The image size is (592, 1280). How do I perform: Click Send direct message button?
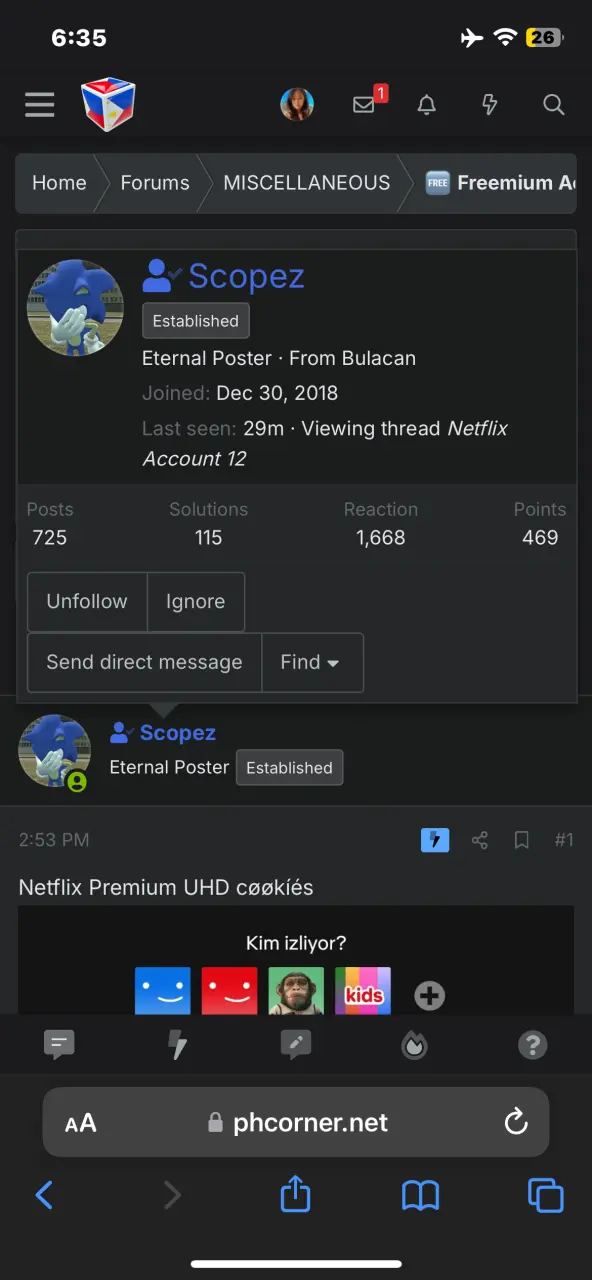(x=144, y=662)
